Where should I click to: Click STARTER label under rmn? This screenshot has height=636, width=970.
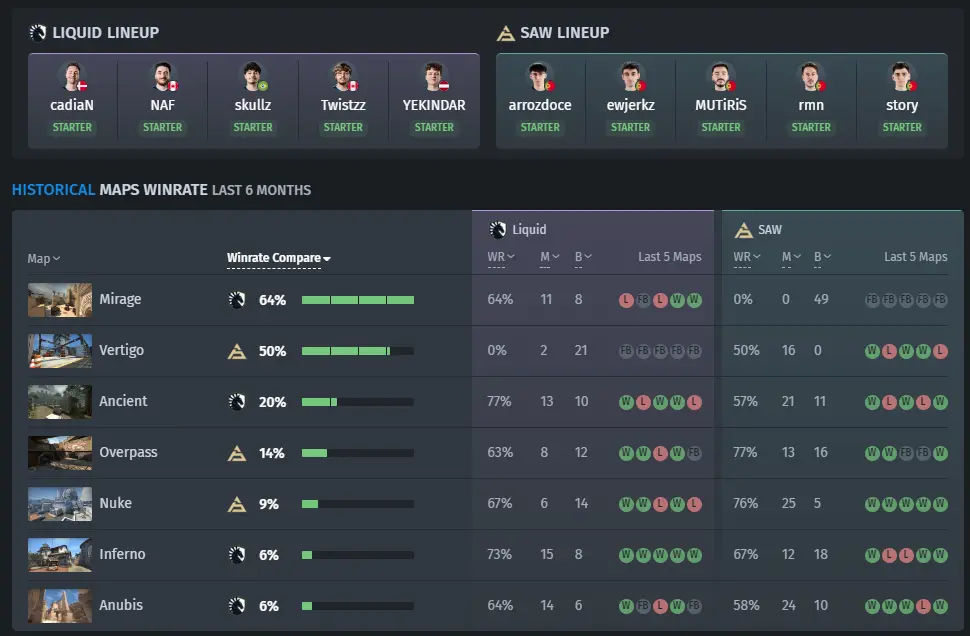811,127
